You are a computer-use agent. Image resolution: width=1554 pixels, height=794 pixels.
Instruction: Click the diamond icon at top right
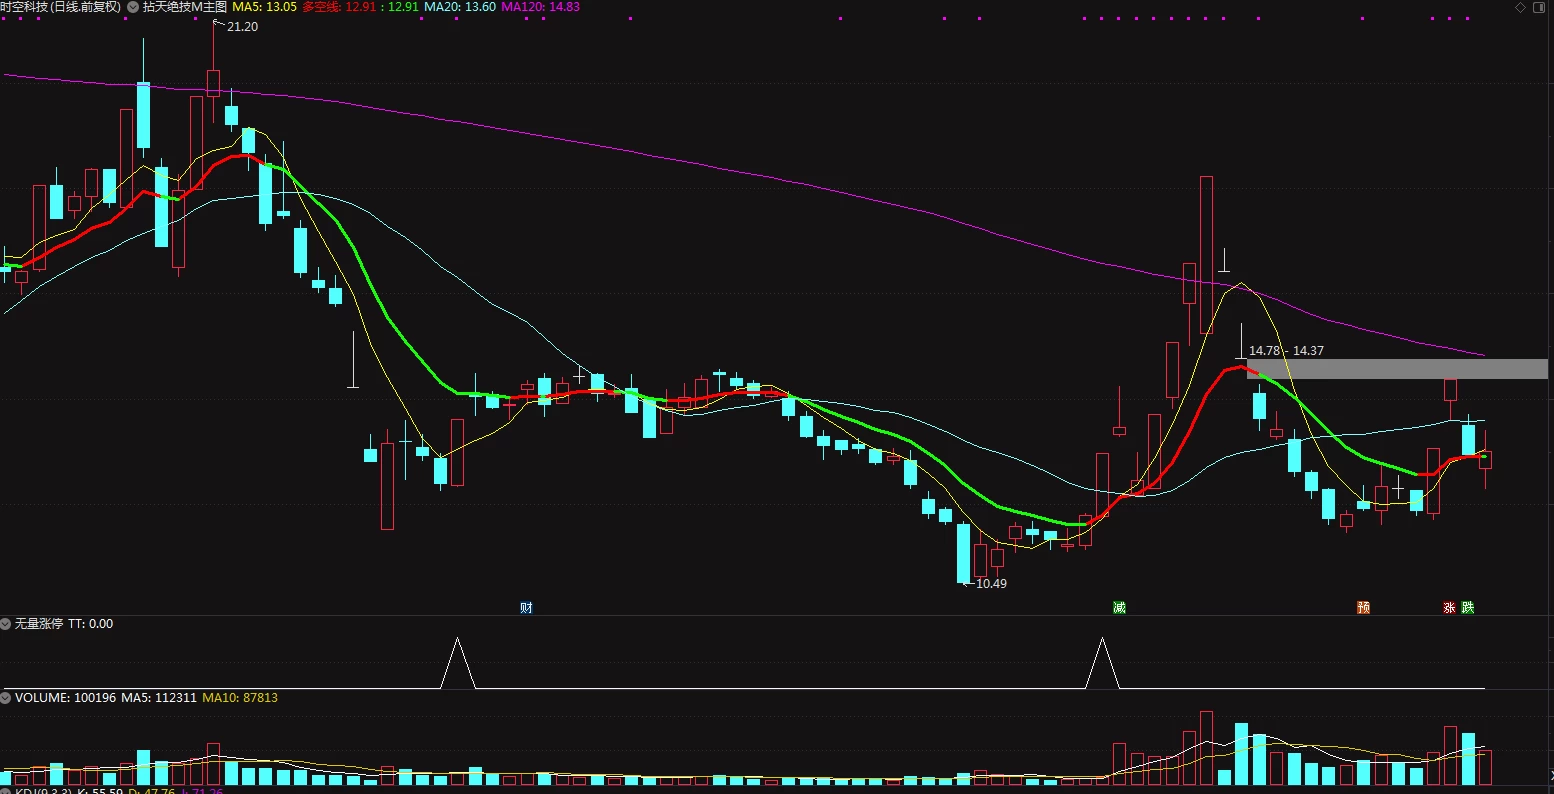click(x=1521, y=7)
